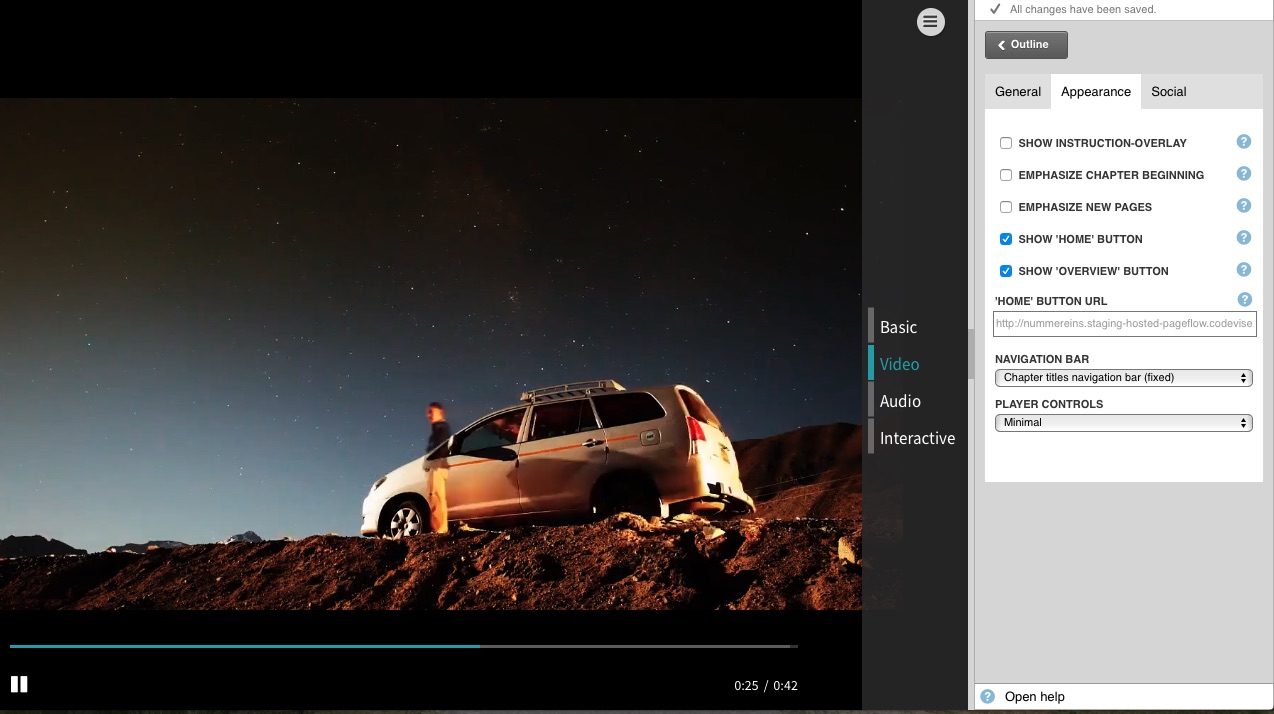Focus the 'Home' Button URL field
This screenshot has height=714, width=1274.
[x=1124, y=324]
